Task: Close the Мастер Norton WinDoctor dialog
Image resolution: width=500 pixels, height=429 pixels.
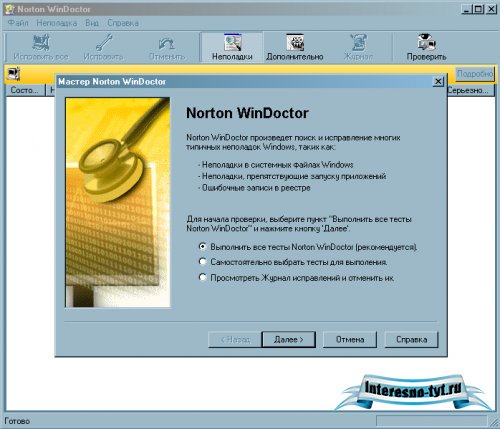Action: coord(438,81)
